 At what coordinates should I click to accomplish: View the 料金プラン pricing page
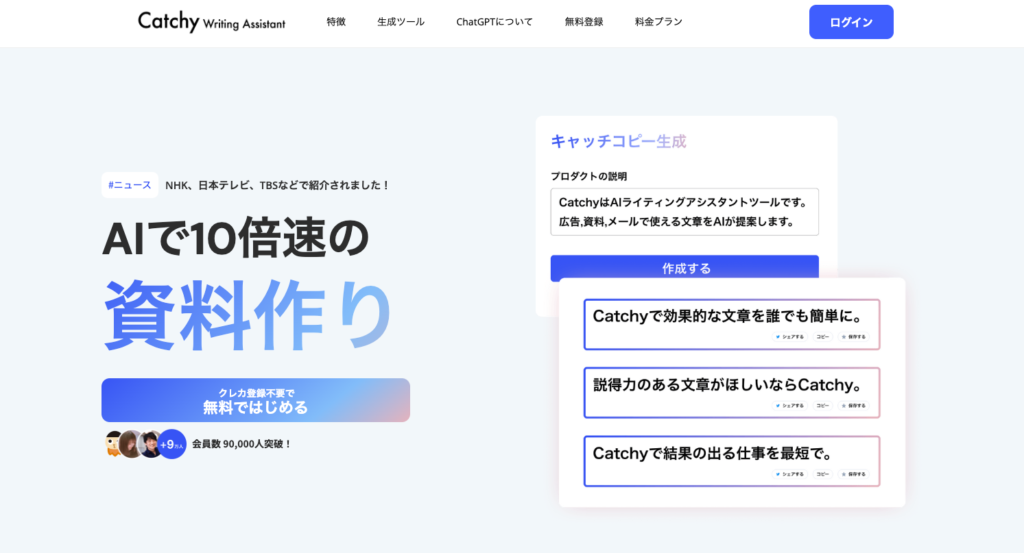click(x=658, y=22)
